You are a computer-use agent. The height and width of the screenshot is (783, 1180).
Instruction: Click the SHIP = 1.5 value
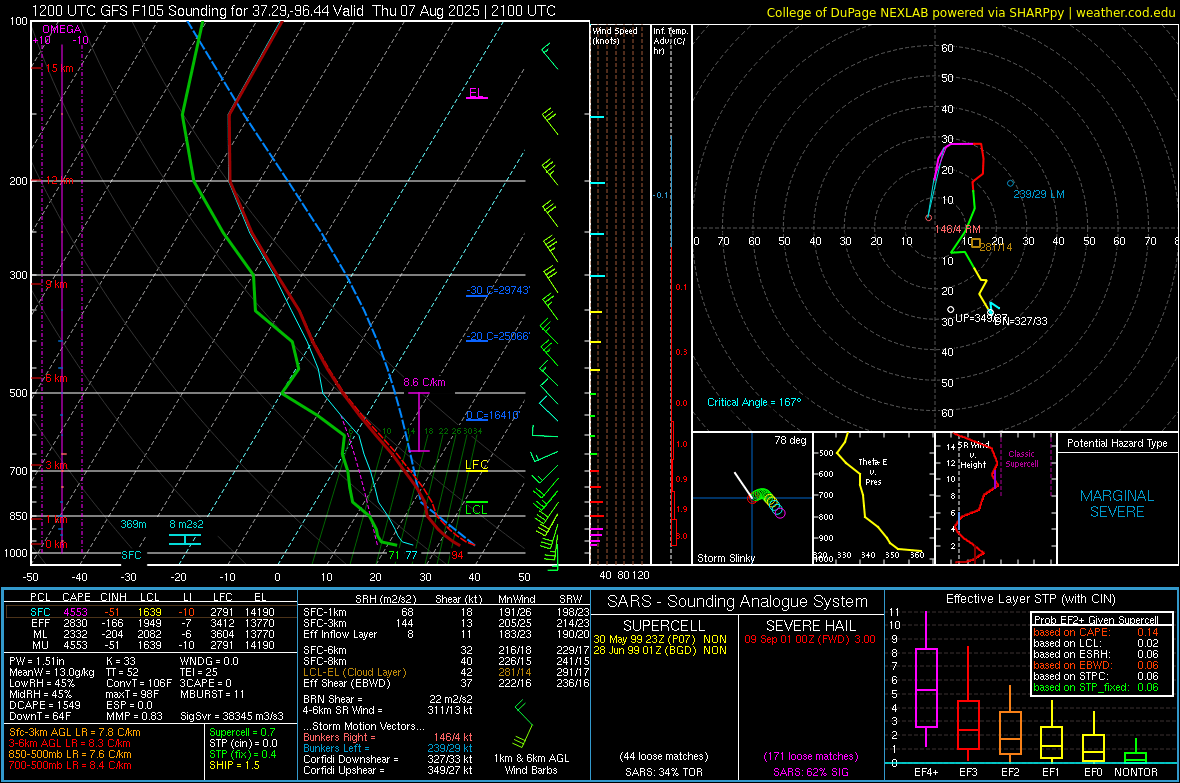click(x=234, y=765)
